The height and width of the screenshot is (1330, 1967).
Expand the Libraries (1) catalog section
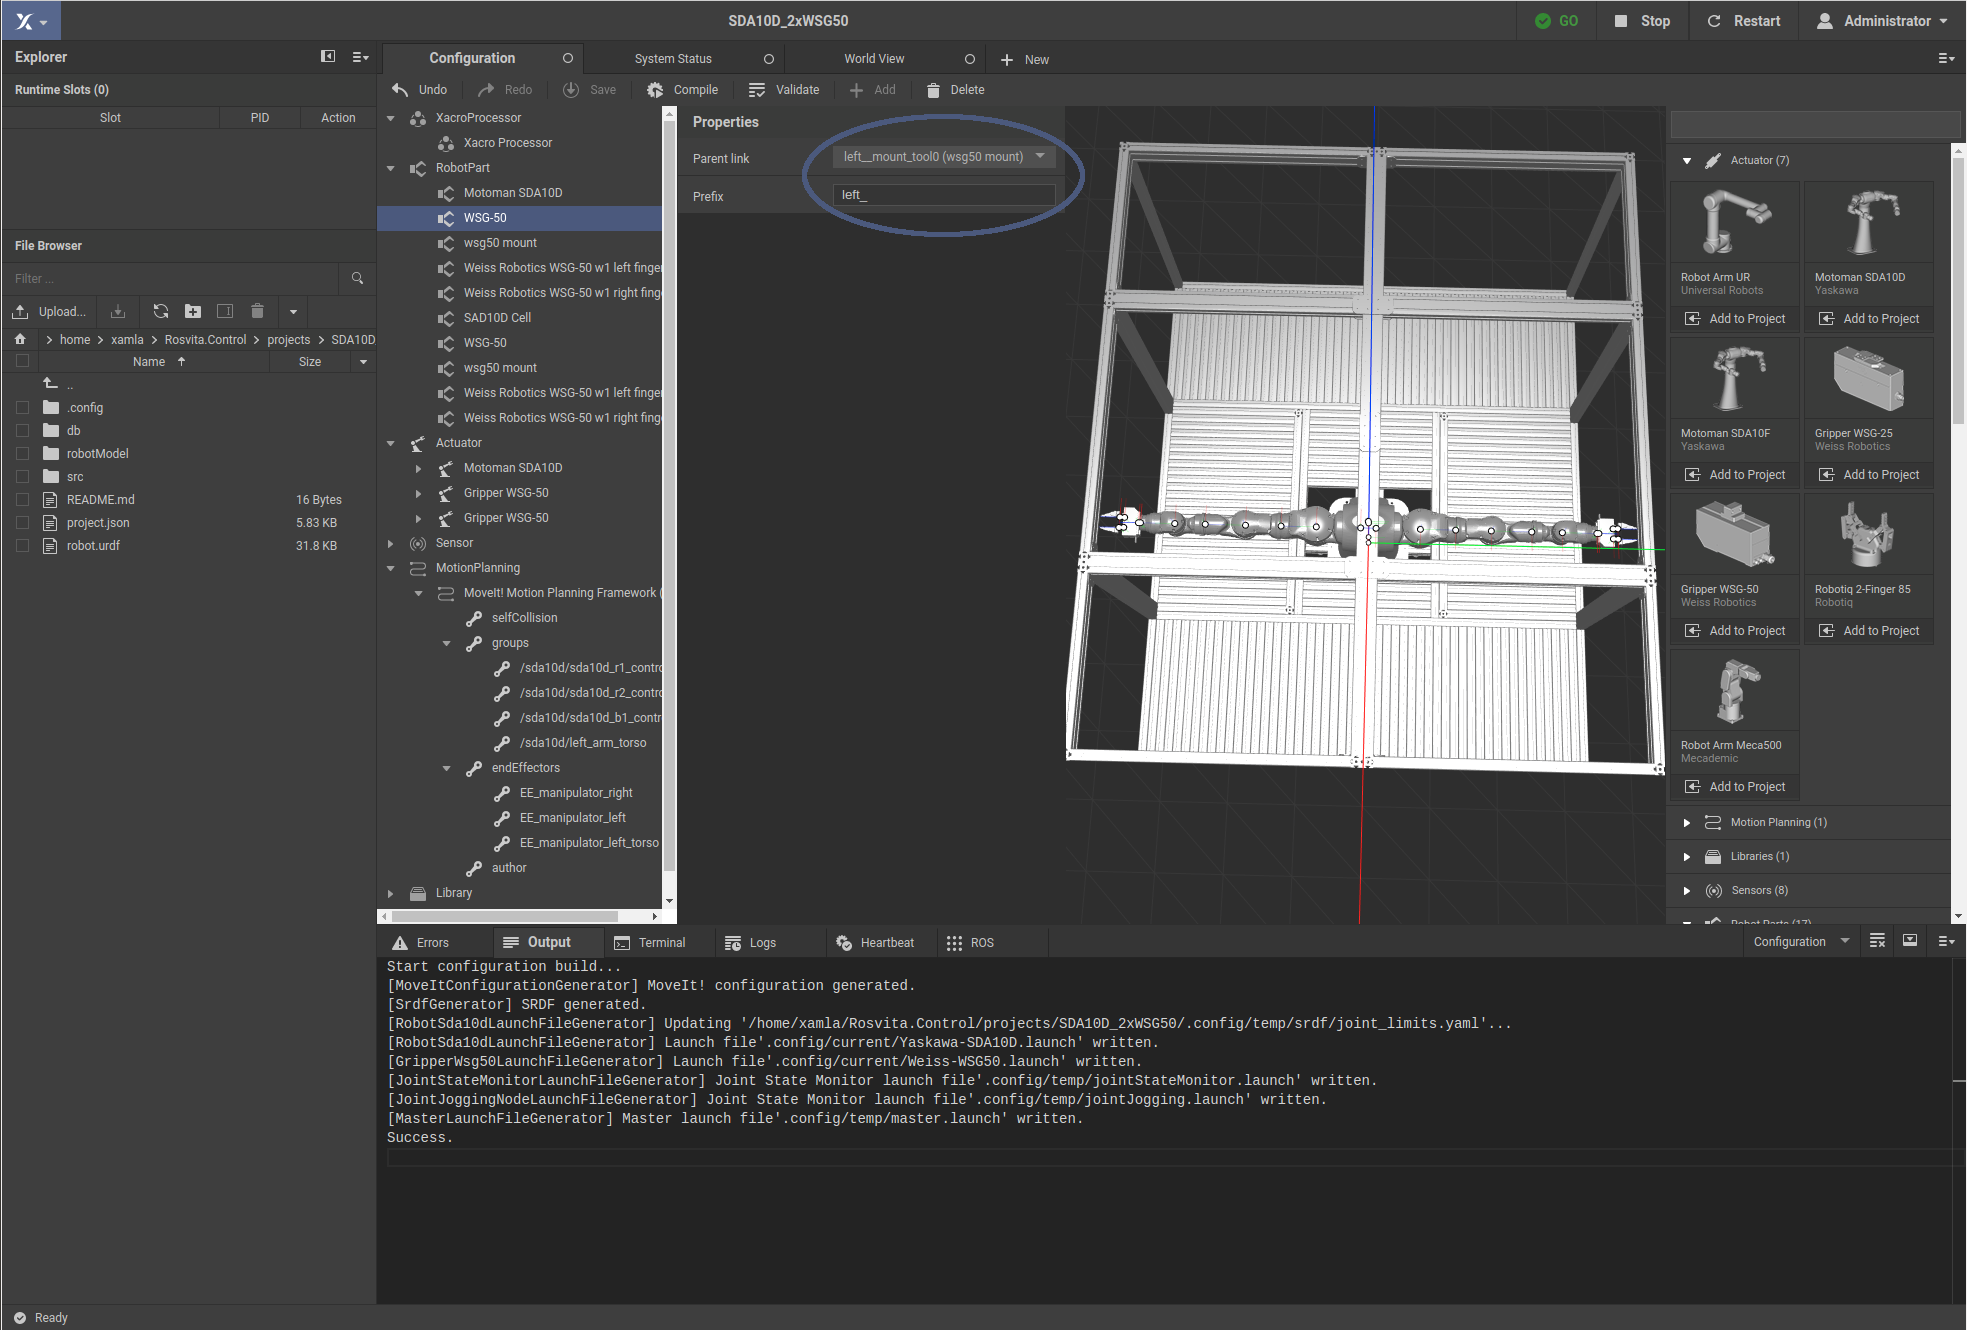click(x=1687, y=857)
